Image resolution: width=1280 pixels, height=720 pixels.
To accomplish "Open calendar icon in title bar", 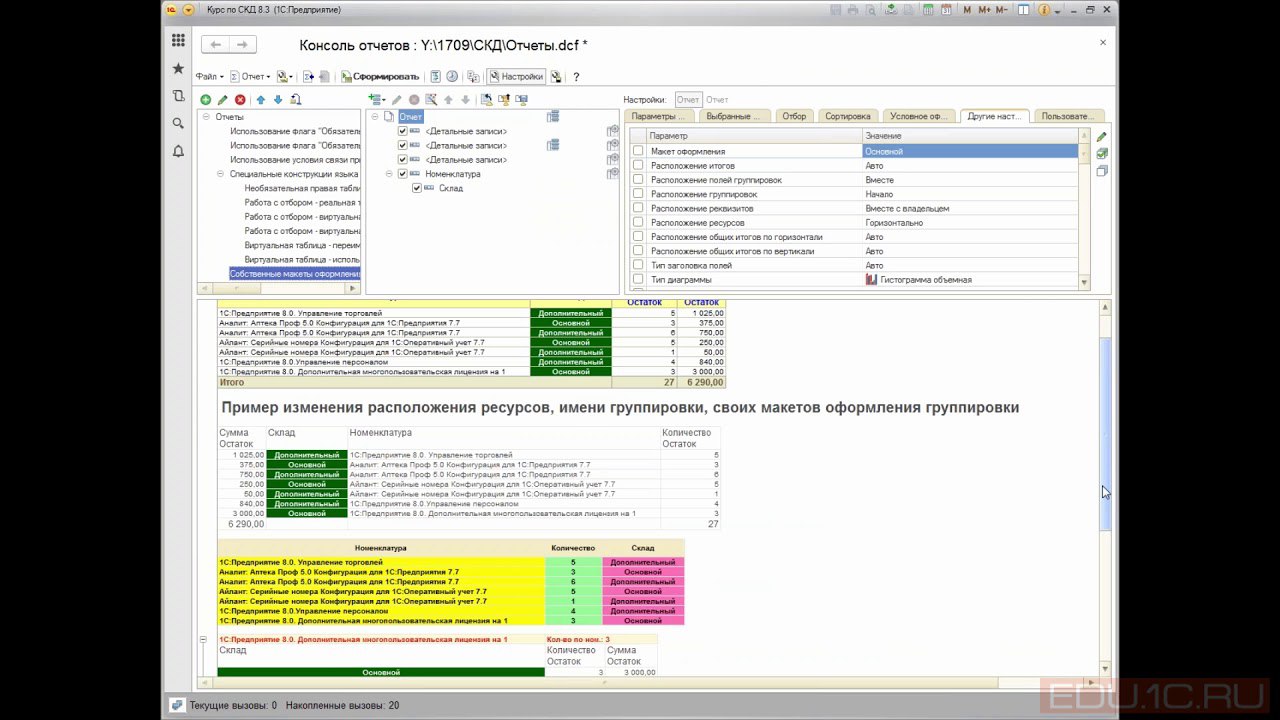I will 945,10.
